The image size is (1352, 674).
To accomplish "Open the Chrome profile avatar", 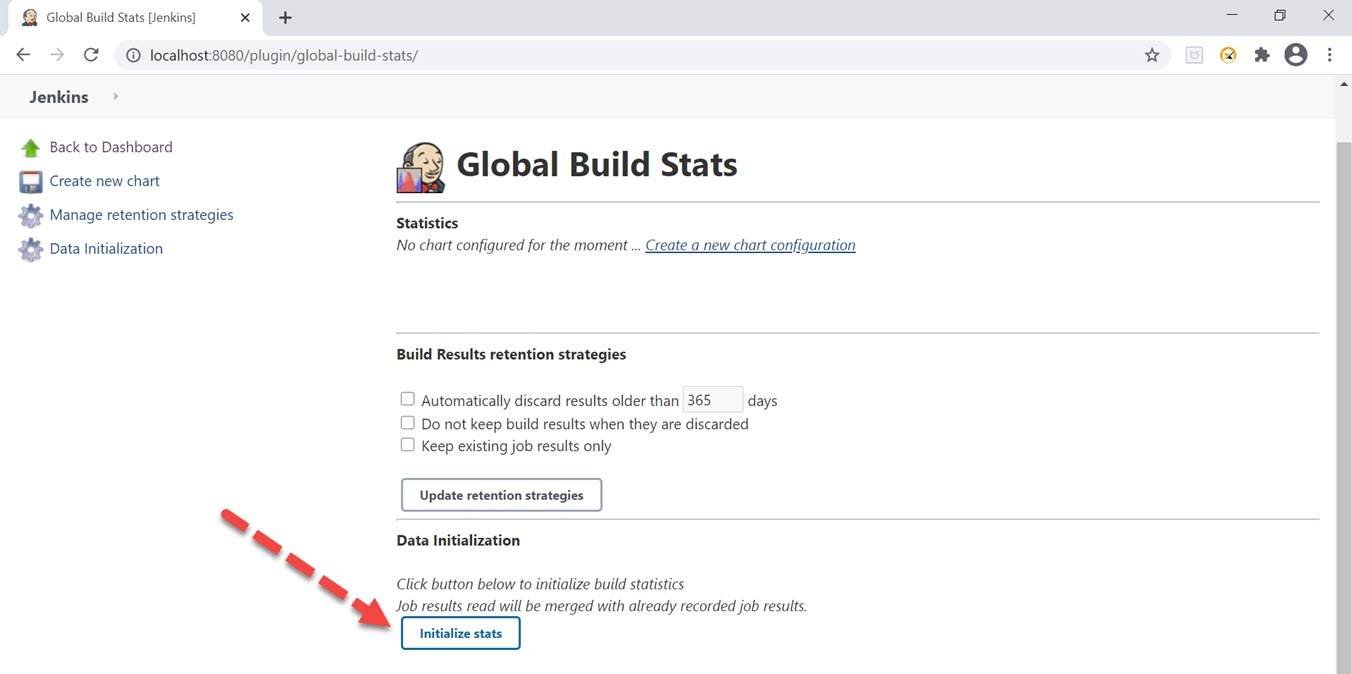I will [1295, 55].
